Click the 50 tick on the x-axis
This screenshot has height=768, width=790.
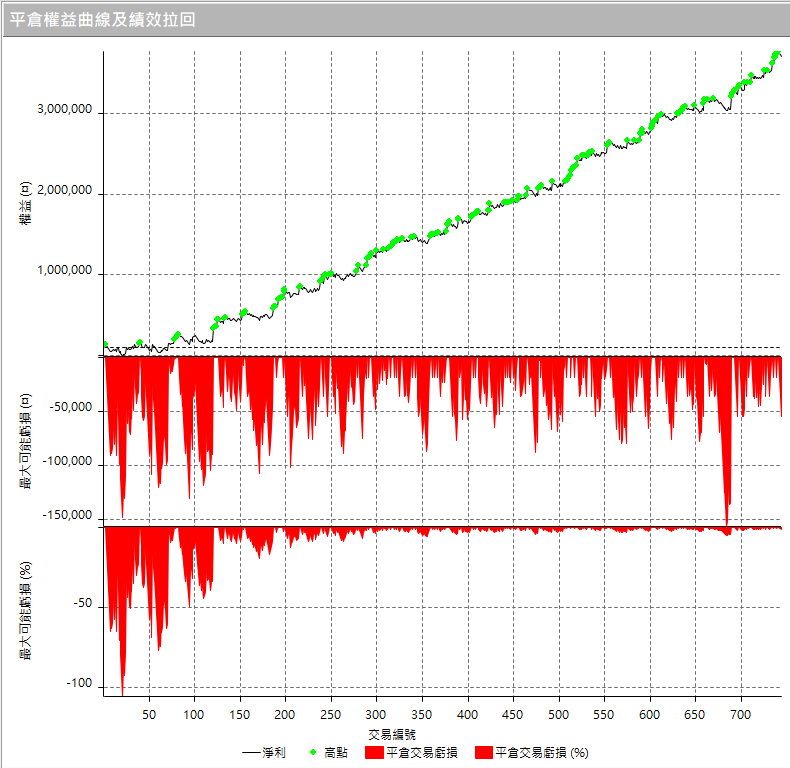coord(149,715)
